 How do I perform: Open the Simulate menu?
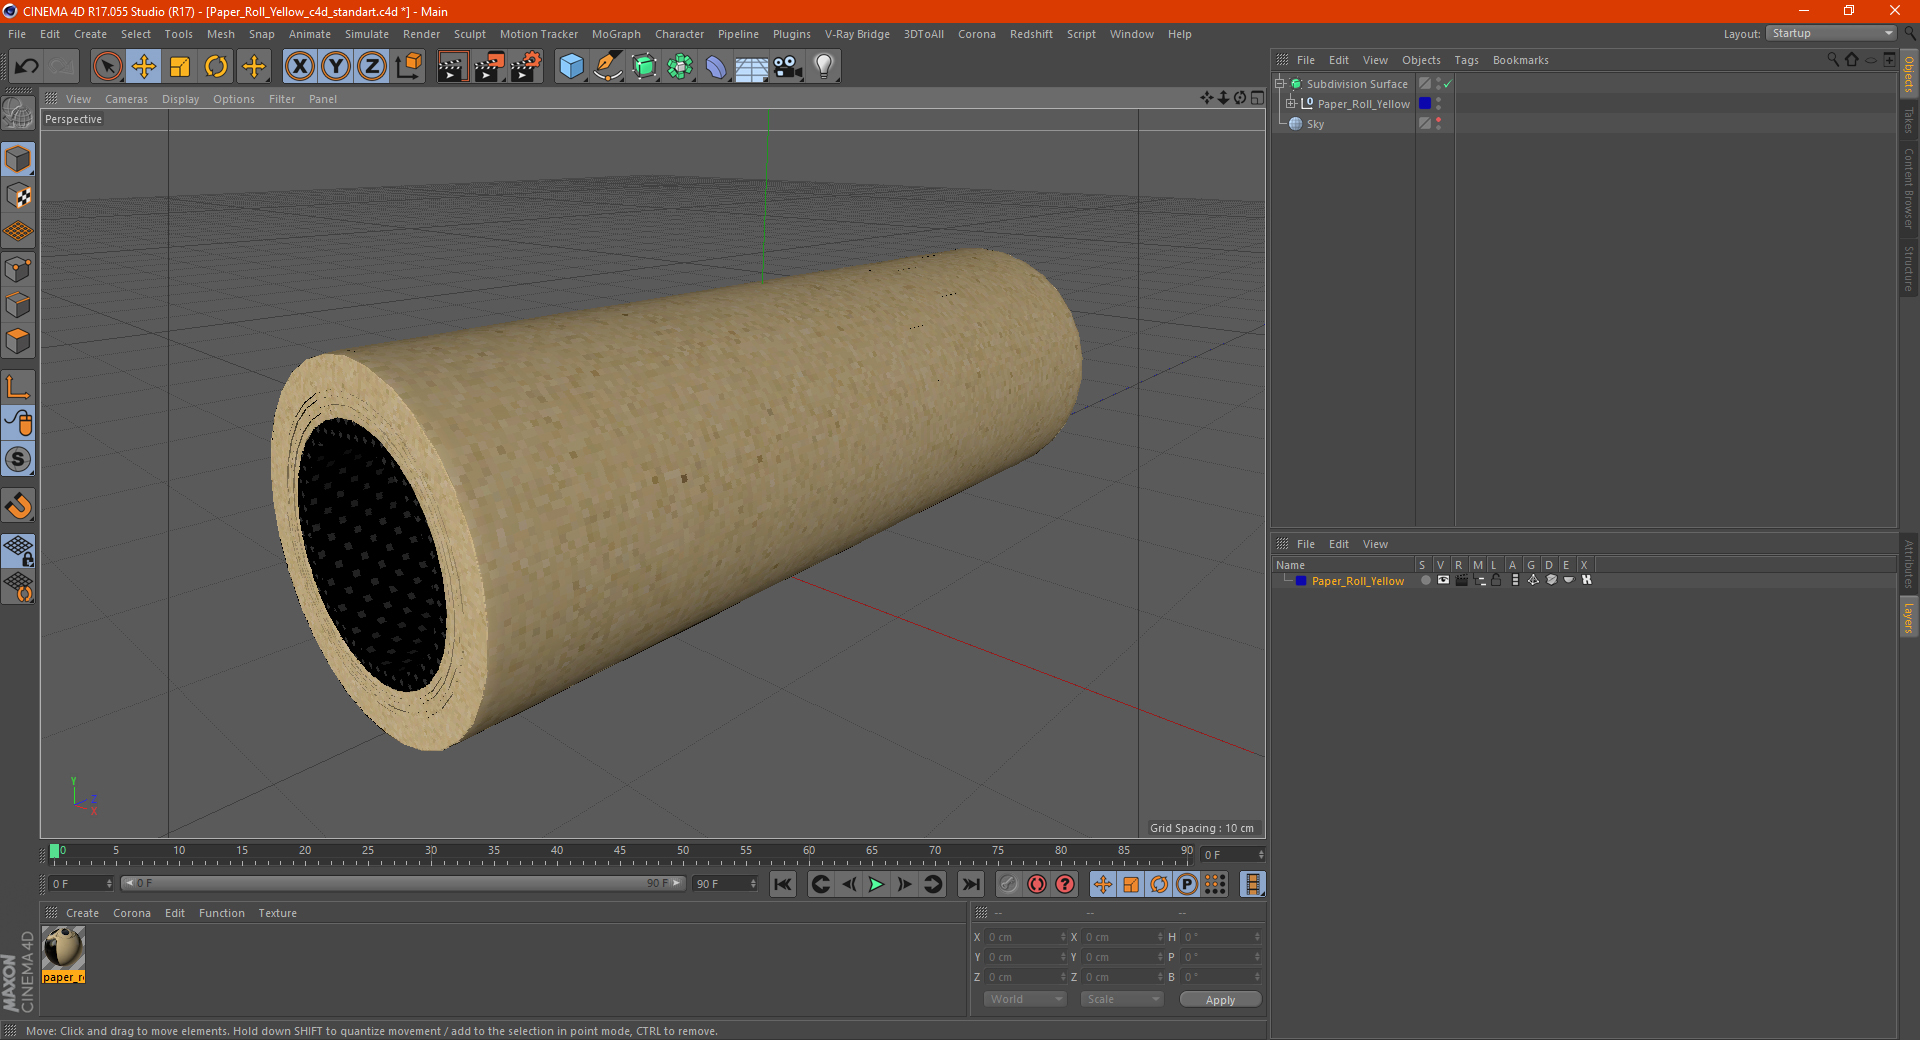367,34
